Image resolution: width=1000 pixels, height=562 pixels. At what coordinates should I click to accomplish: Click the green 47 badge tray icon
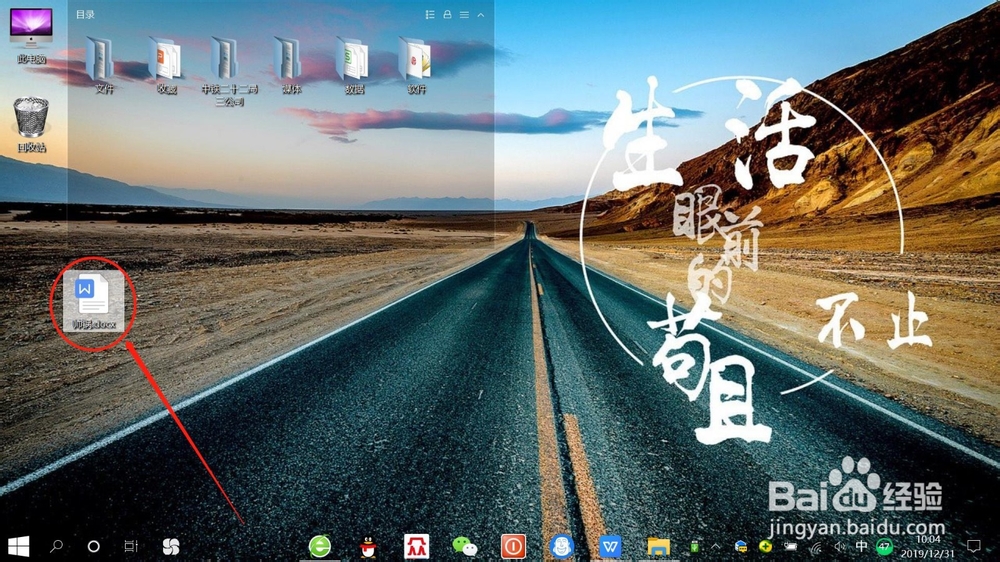(x=884, y=546)
